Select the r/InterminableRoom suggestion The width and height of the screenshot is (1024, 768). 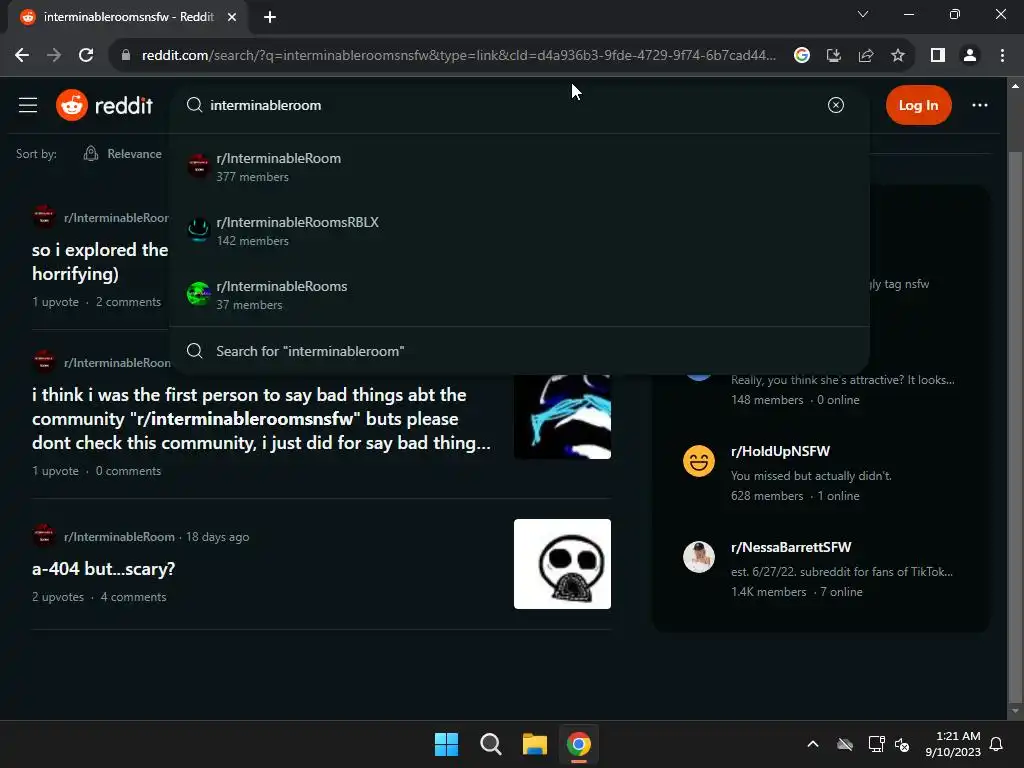pyautogui.click(x=519, y=167)
